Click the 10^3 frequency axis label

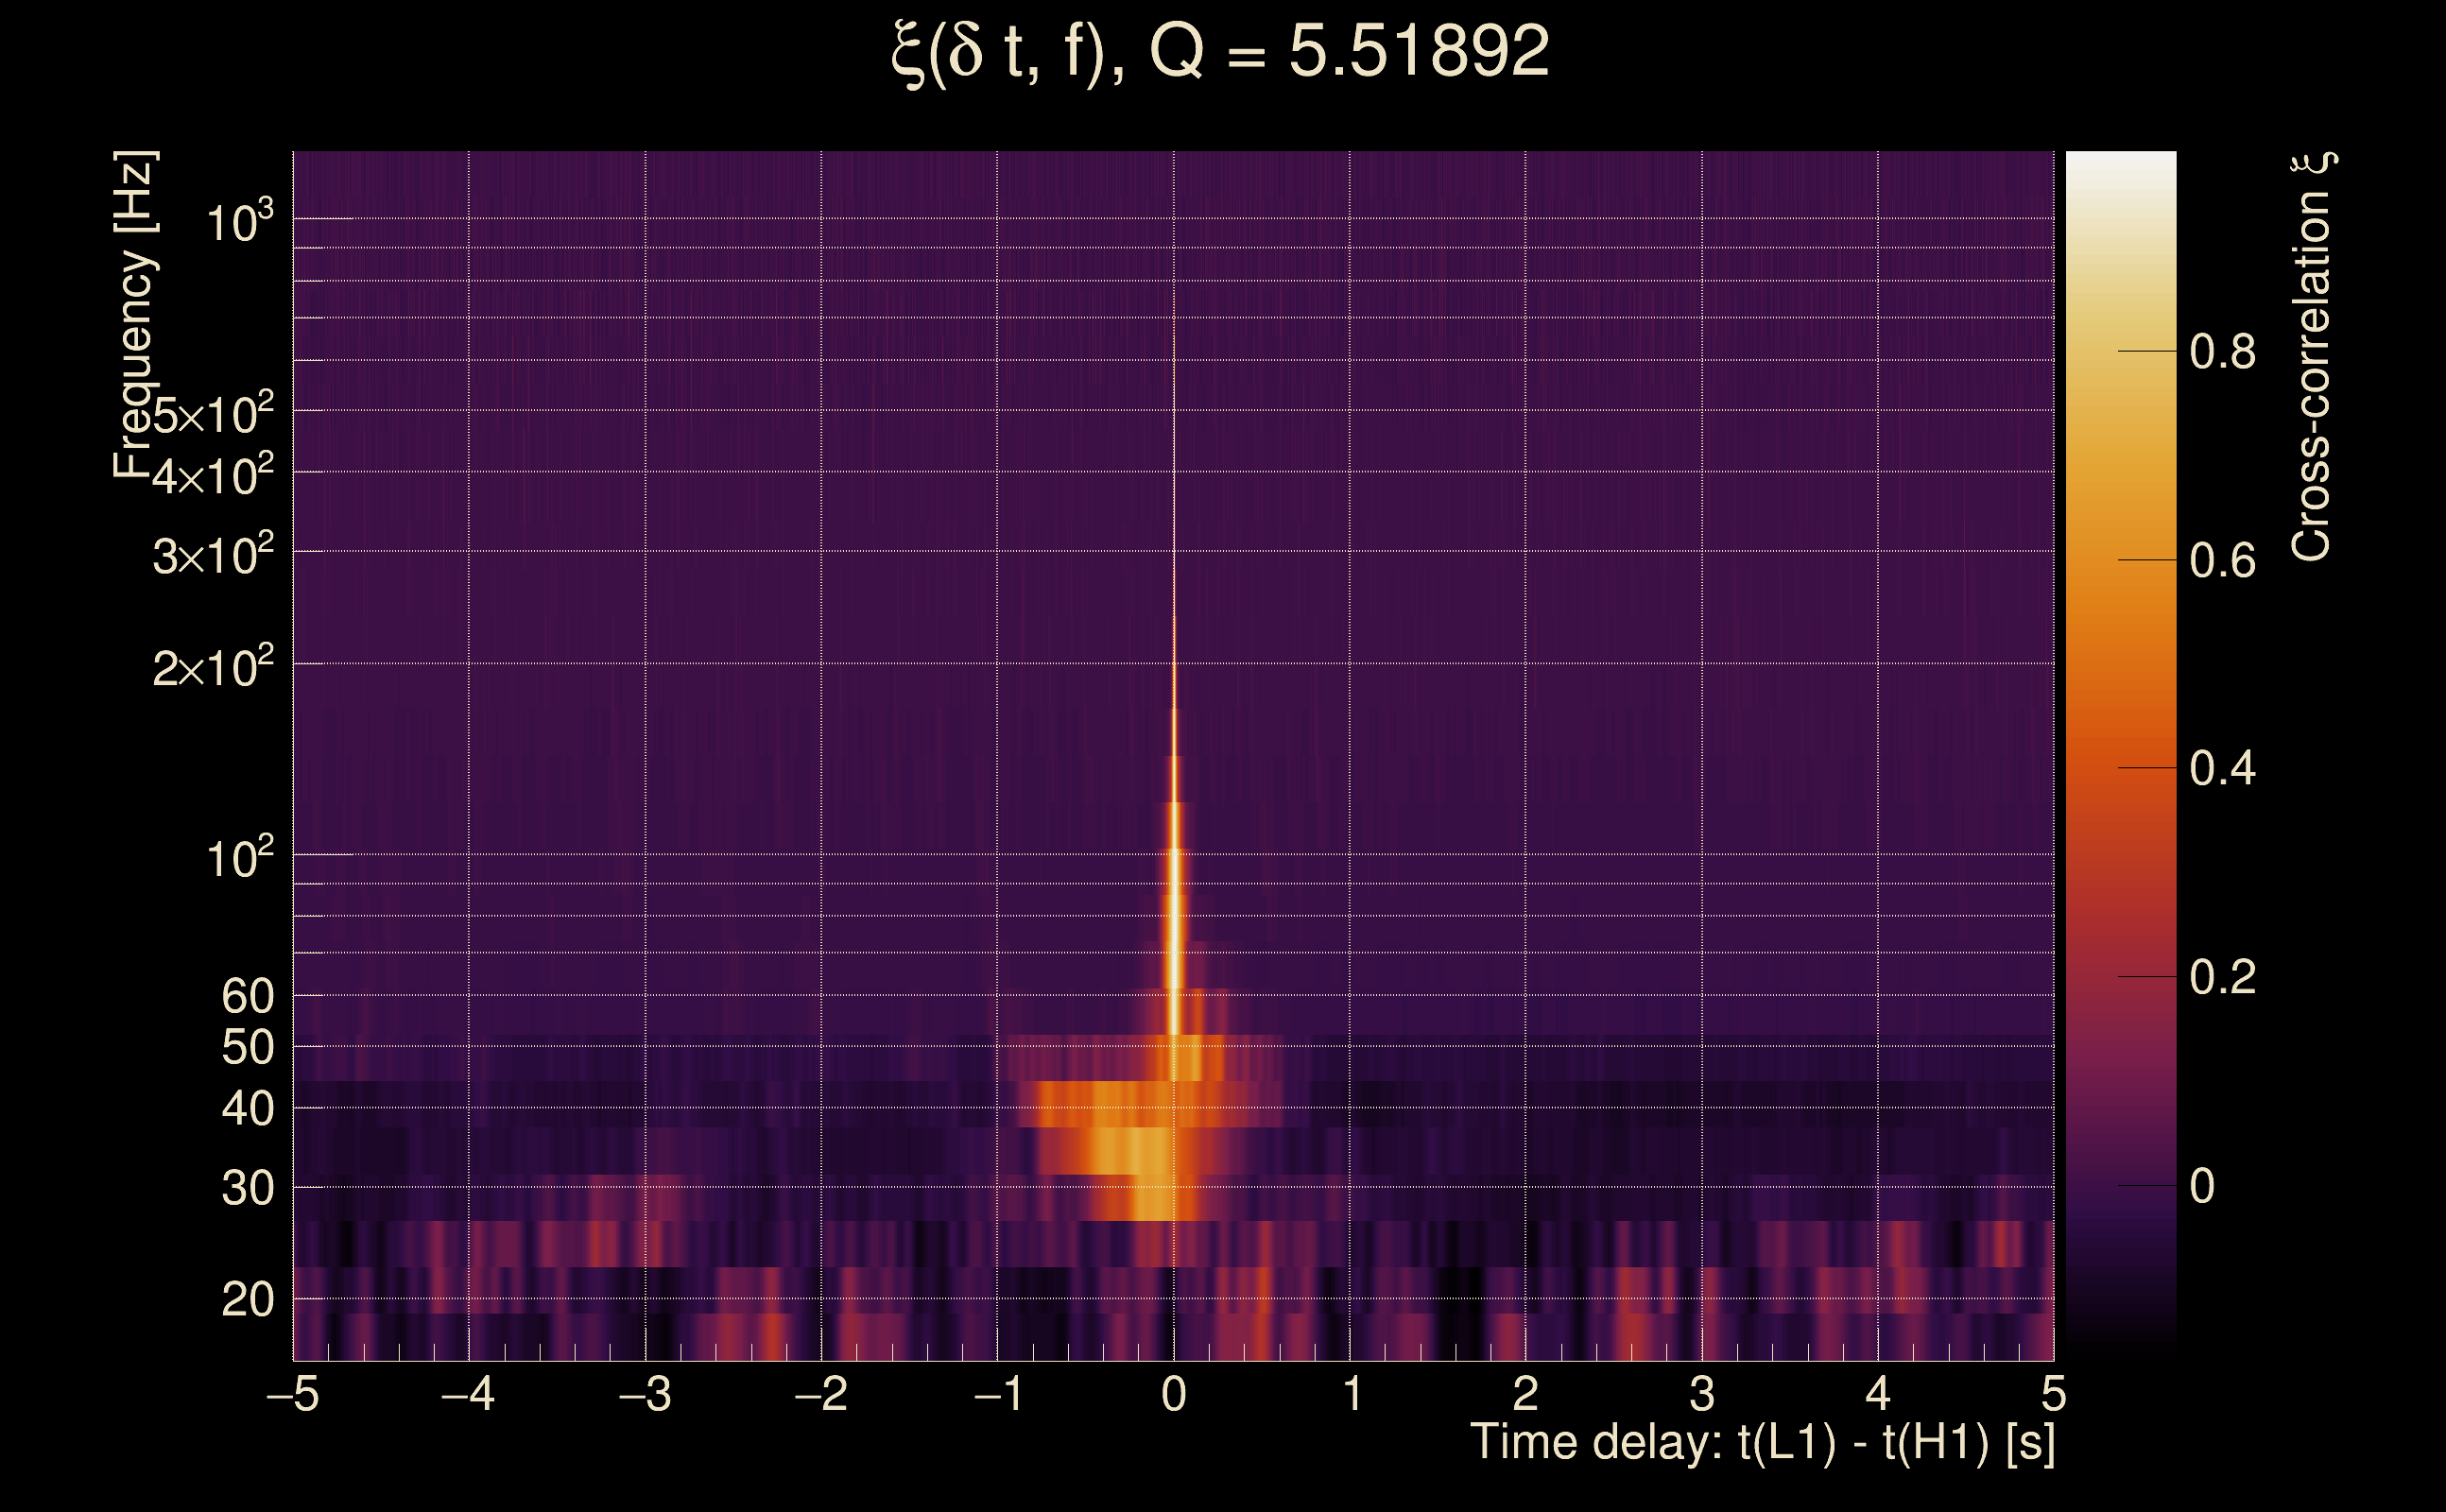coord(239,221)
